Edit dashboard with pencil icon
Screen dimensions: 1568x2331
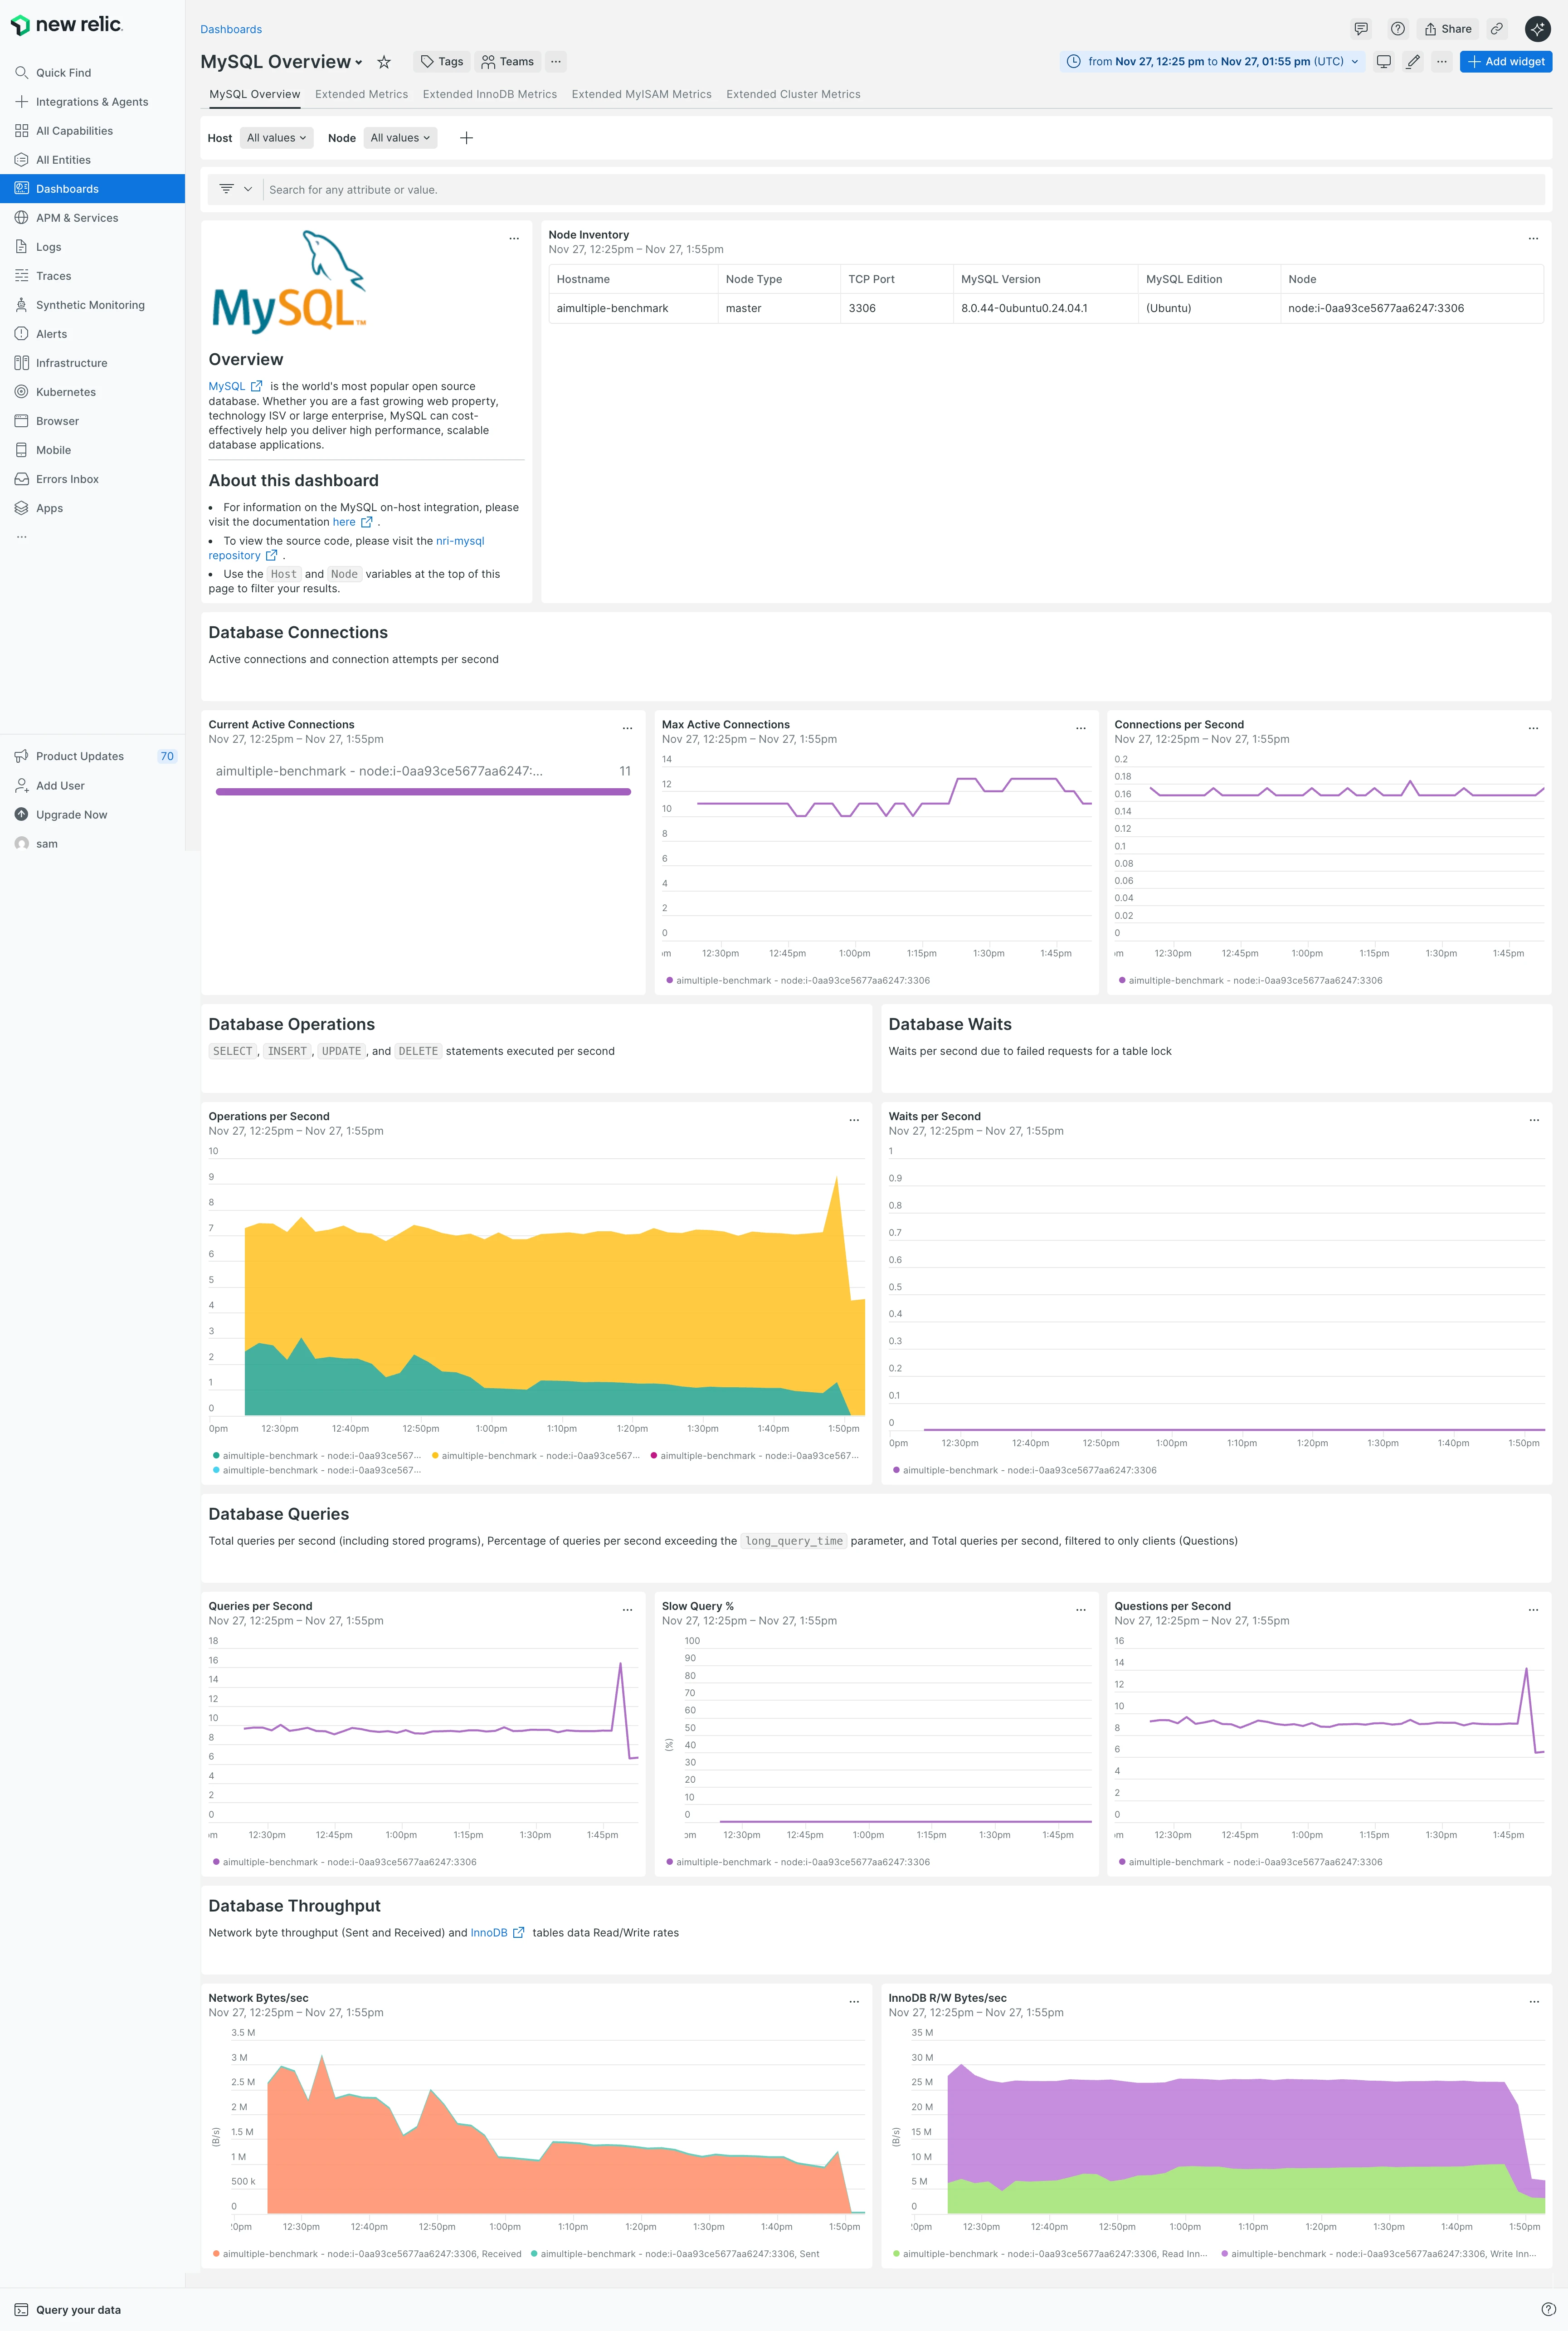[1413, 62]
